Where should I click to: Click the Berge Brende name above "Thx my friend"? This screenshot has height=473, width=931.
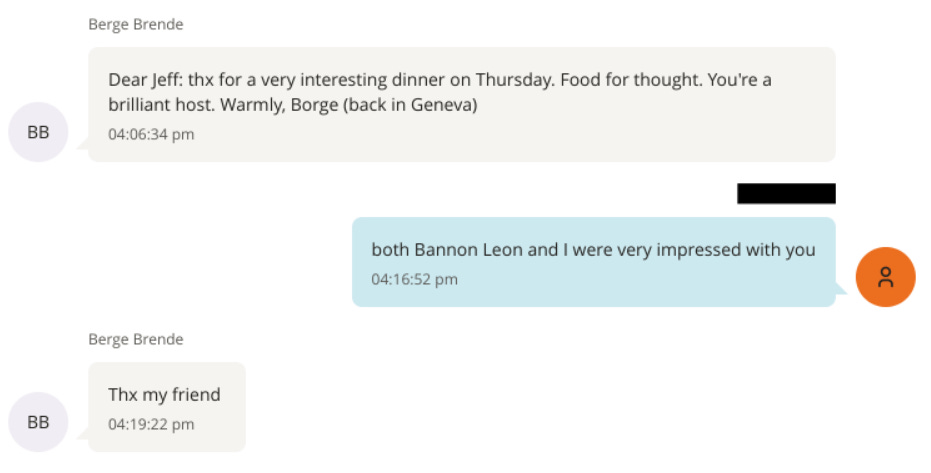(135, 339)
